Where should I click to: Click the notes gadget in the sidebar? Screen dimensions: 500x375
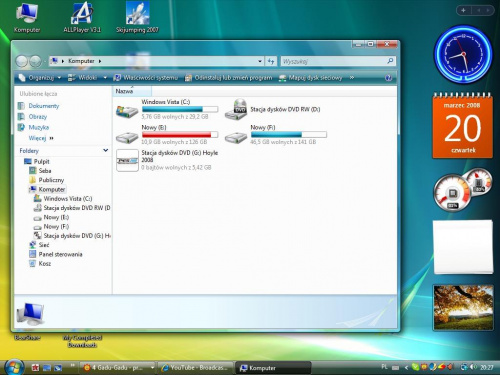(463, 247)
